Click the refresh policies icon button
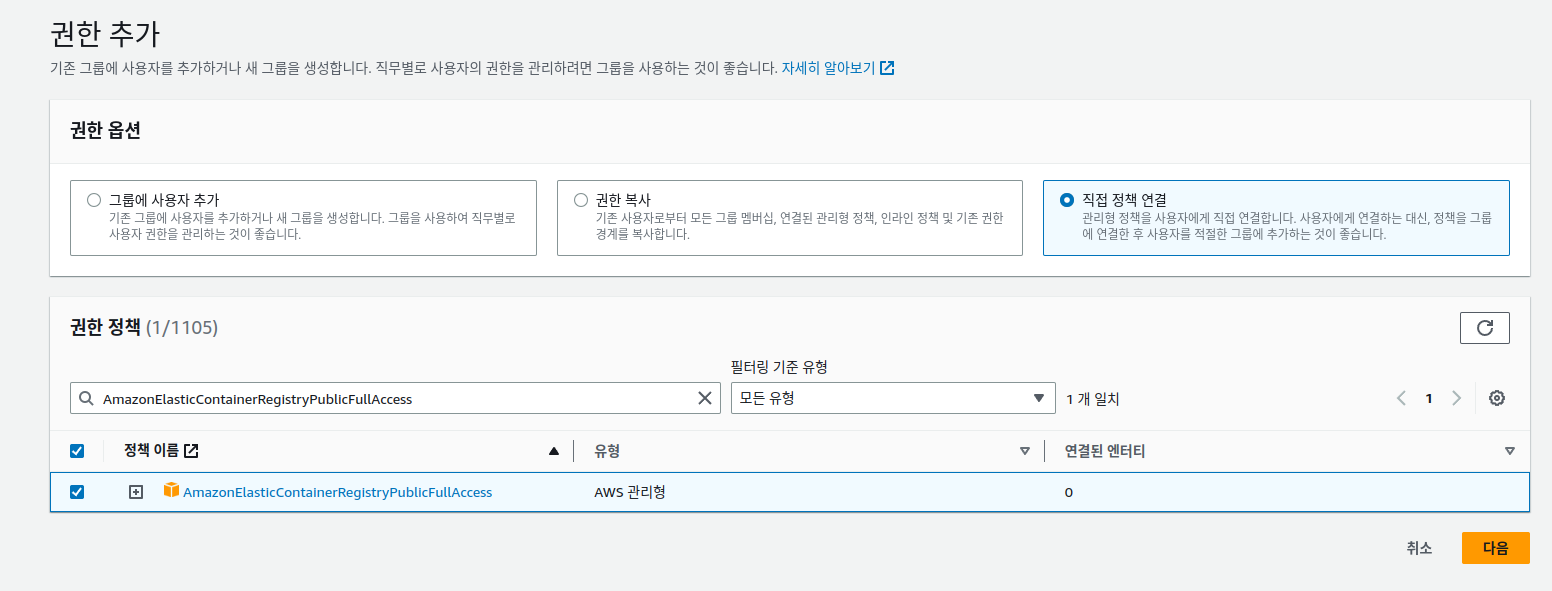Screen dimensions: 1552x591 1485,328
